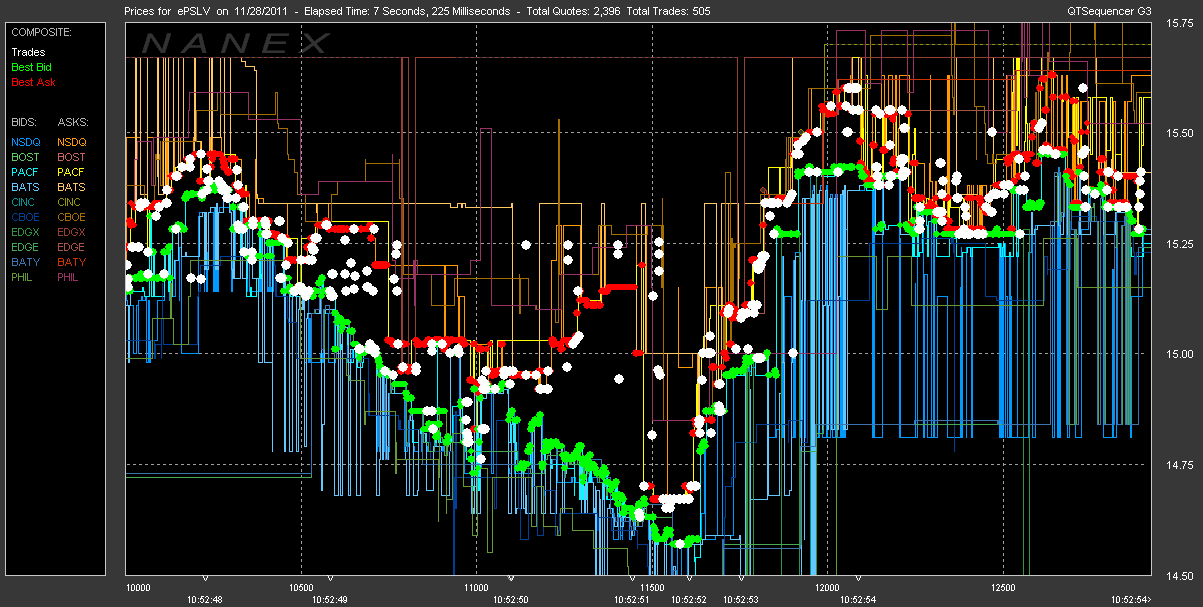The width and height of the screenshot is (1203, 607).
Task: Select BOST in the ASKS column
Action: tap(73, 157)
